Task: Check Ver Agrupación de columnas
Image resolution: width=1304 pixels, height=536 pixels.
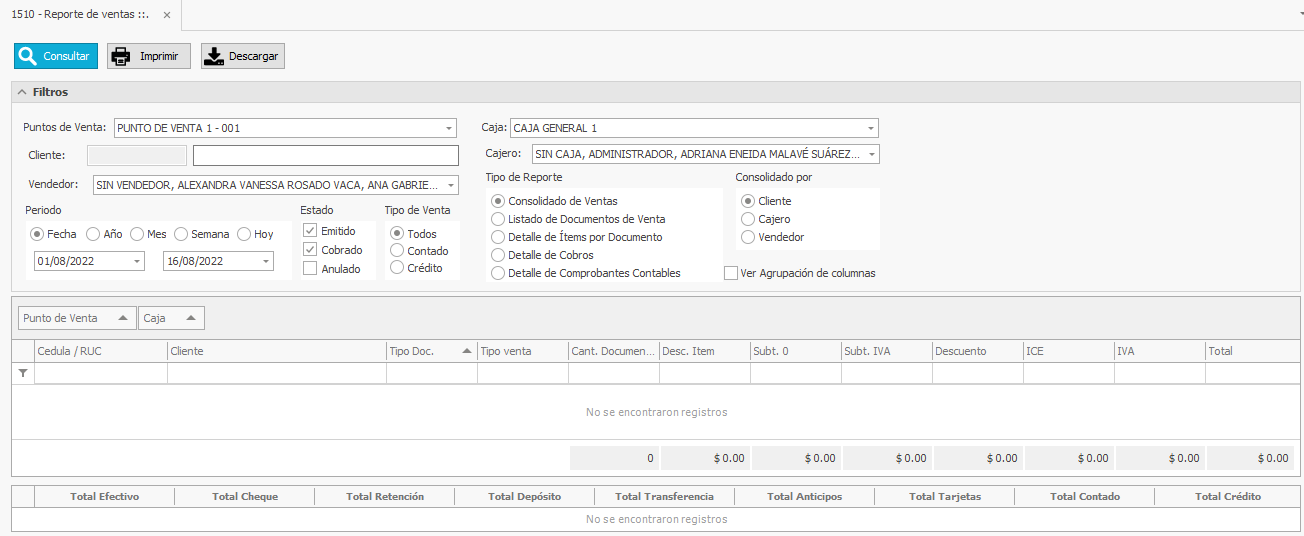Action: pos(731,273)
